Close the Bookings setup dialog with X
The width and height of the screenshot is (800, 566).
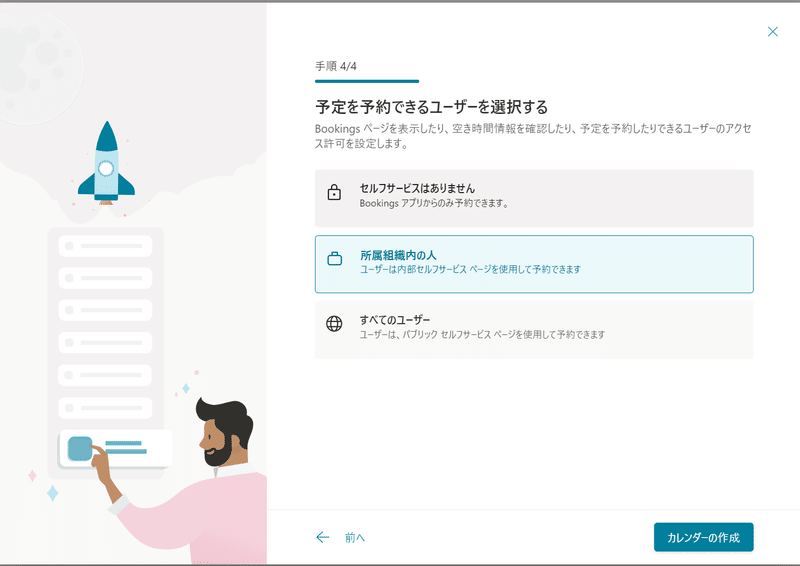(772, 32)
